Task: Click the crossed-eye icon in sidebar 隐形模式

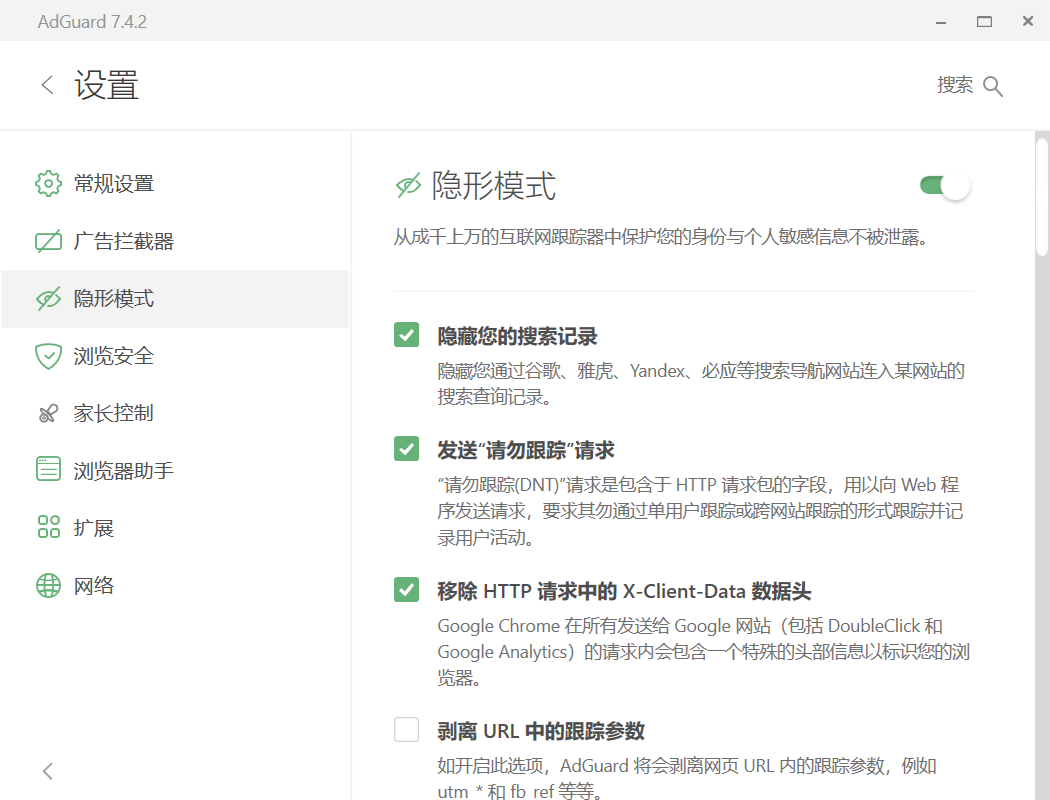Action: coord(48,299)
